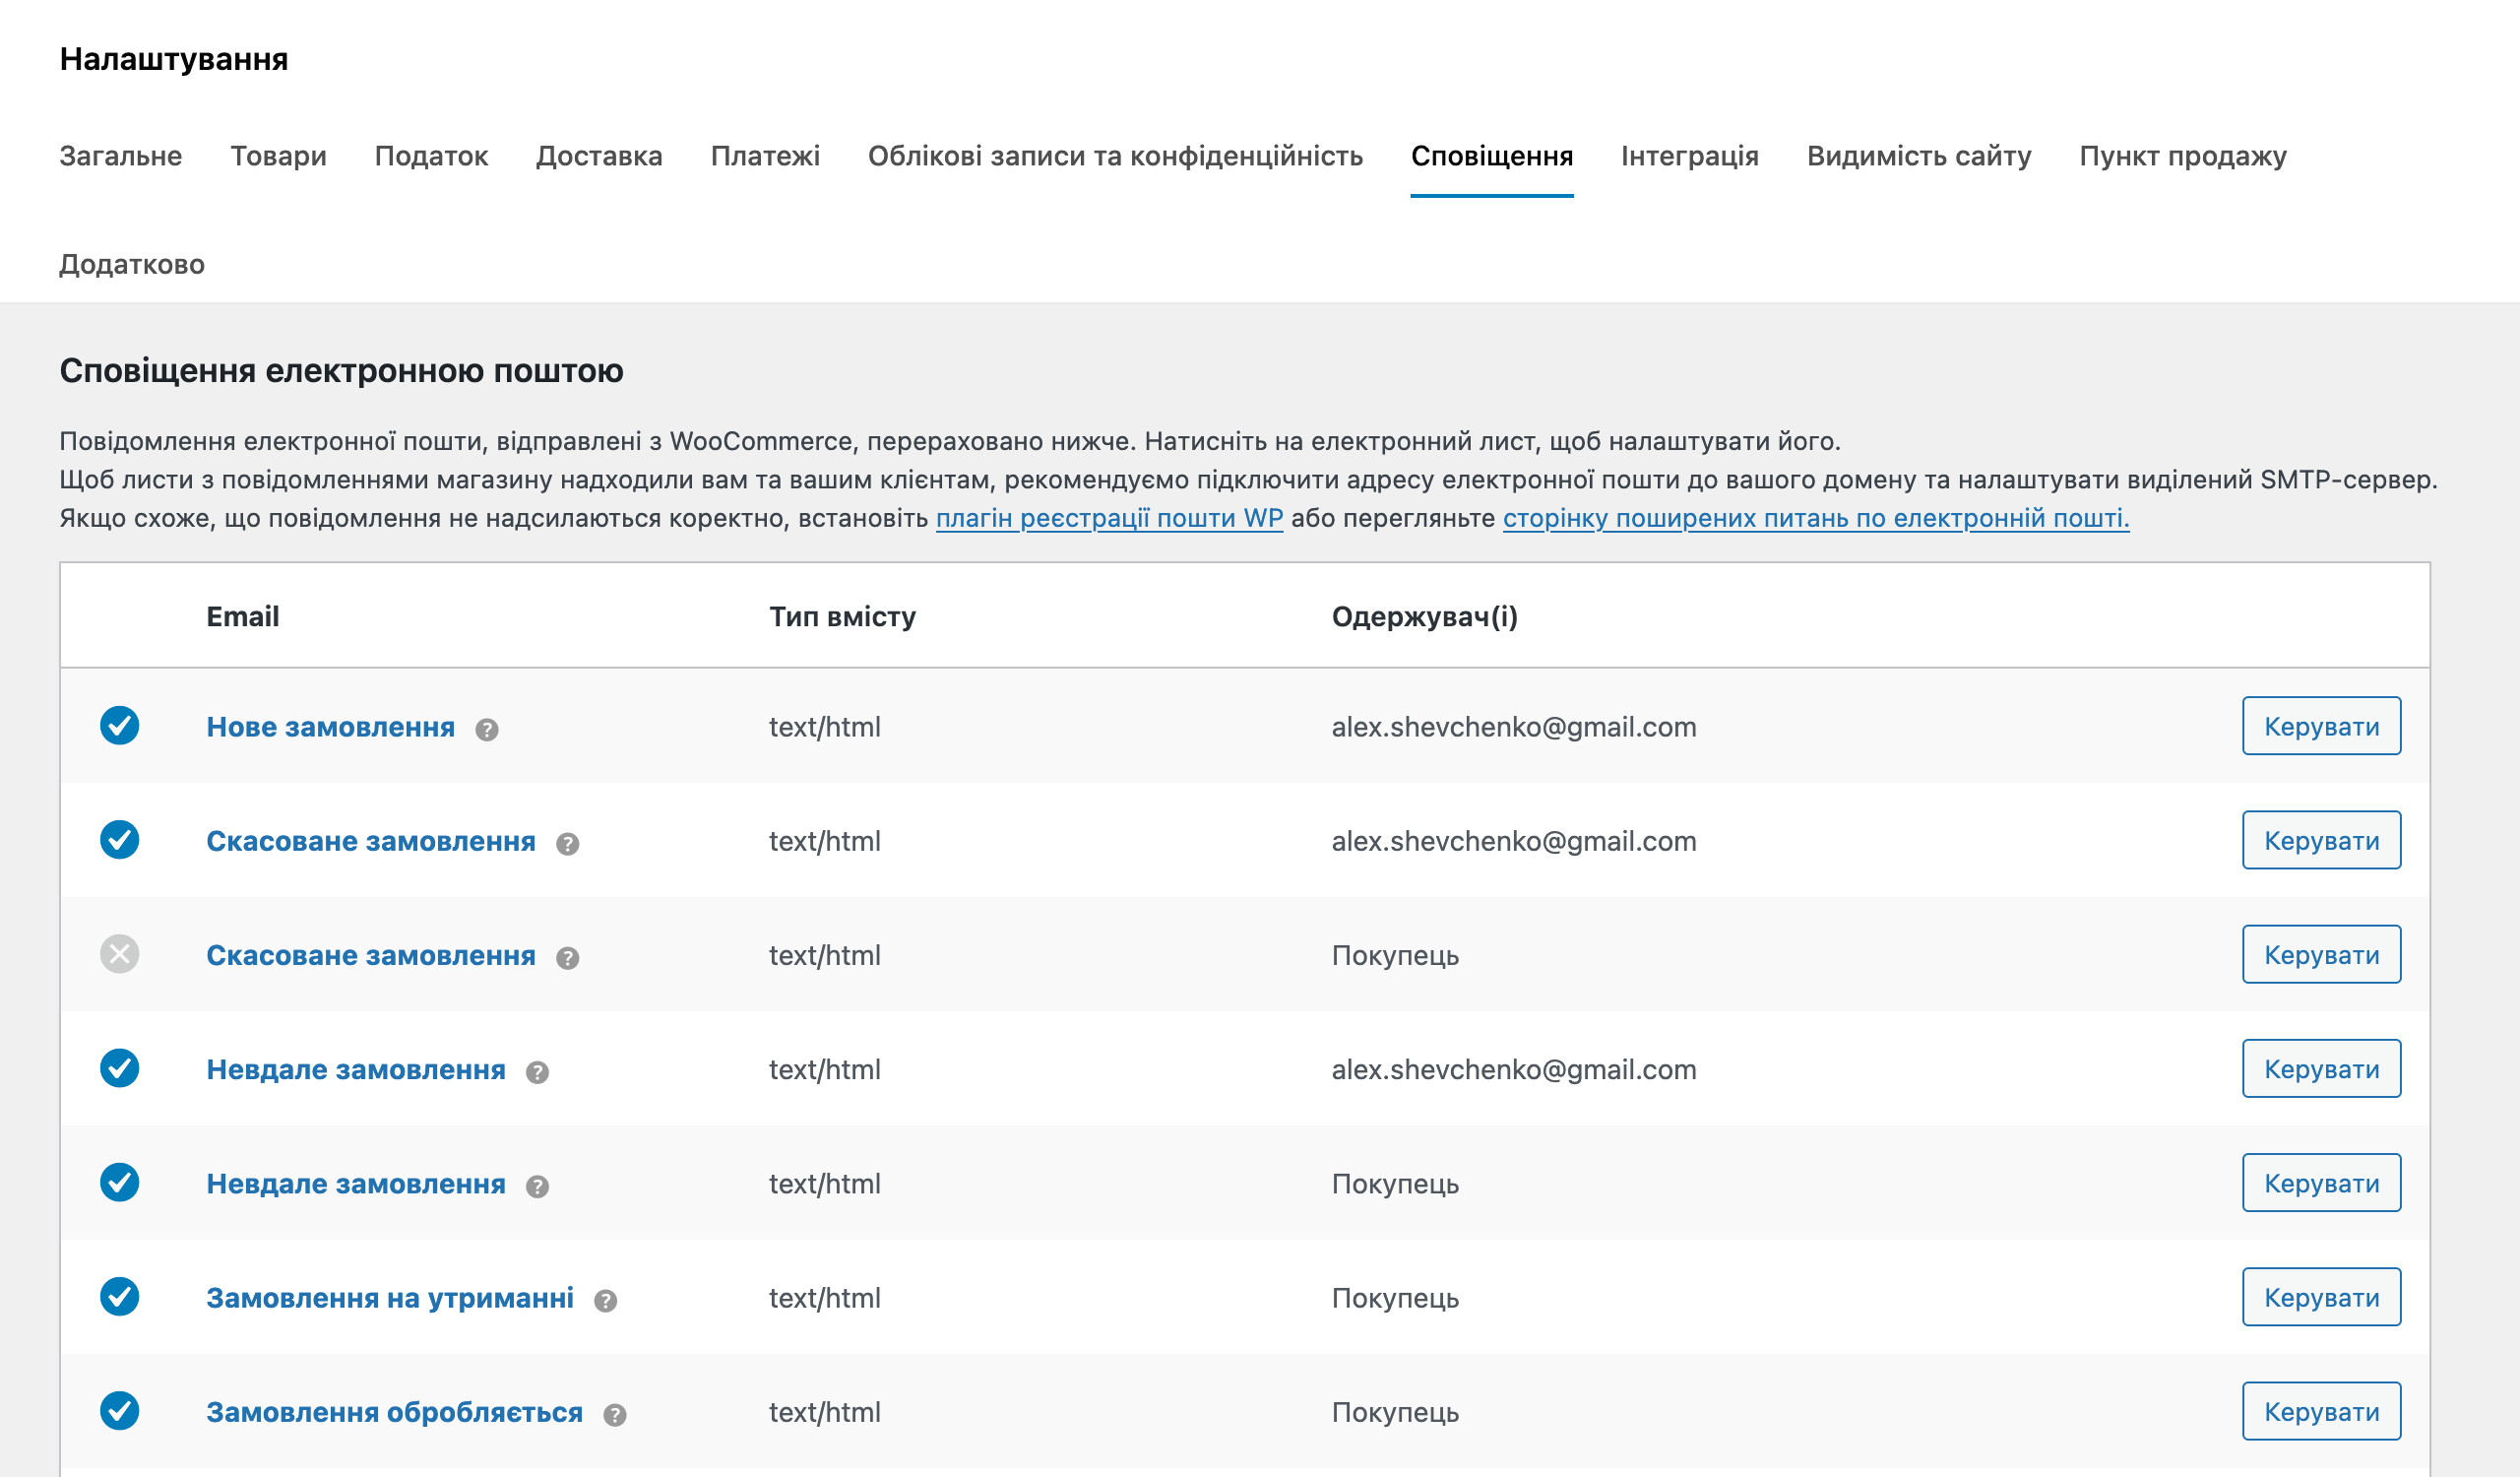The image size is (2520, 1477).
Task: Open help tooltip for admin Скасоване замовлення
Action: [x=568, y=843]
